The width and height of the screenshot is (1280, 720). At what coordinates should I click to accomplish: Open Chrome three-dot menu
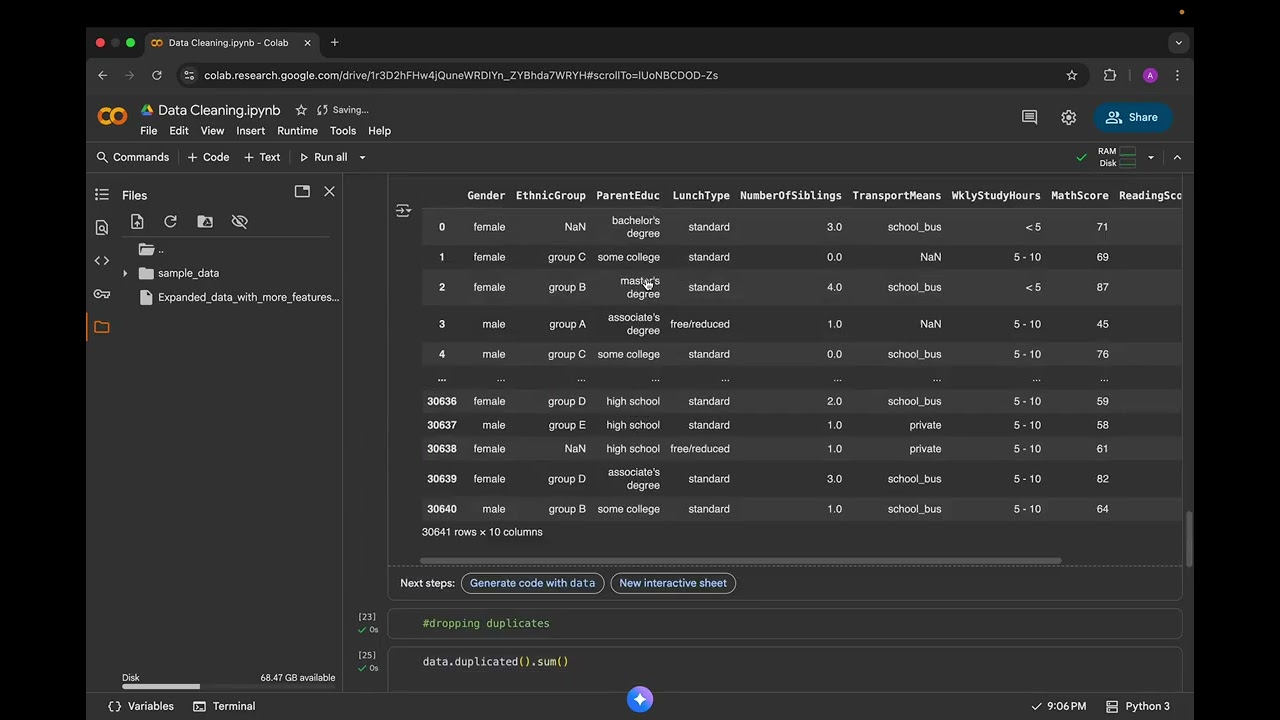[x=1177, y=75]
